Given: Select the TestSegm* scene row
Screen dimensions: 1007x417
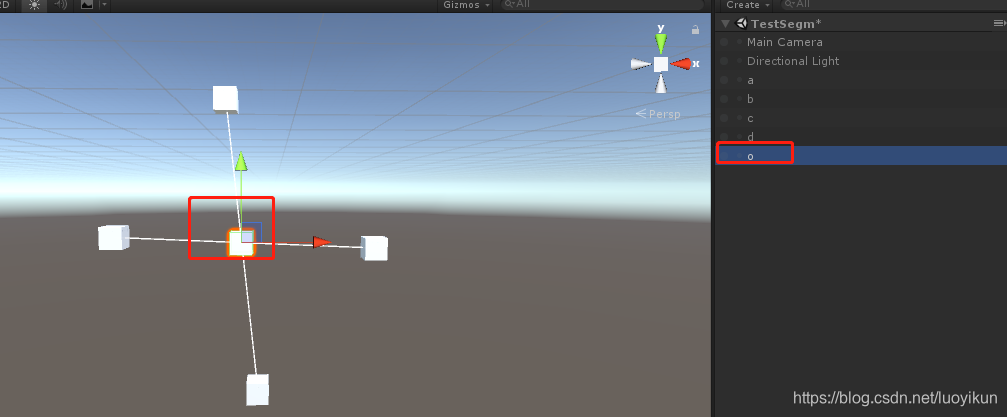Looking at the screenshot, I should coord(861,24).
